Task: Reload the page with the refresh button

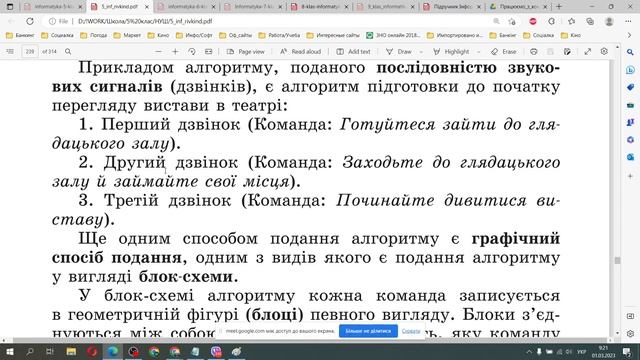Action: (x=30, y=21)
